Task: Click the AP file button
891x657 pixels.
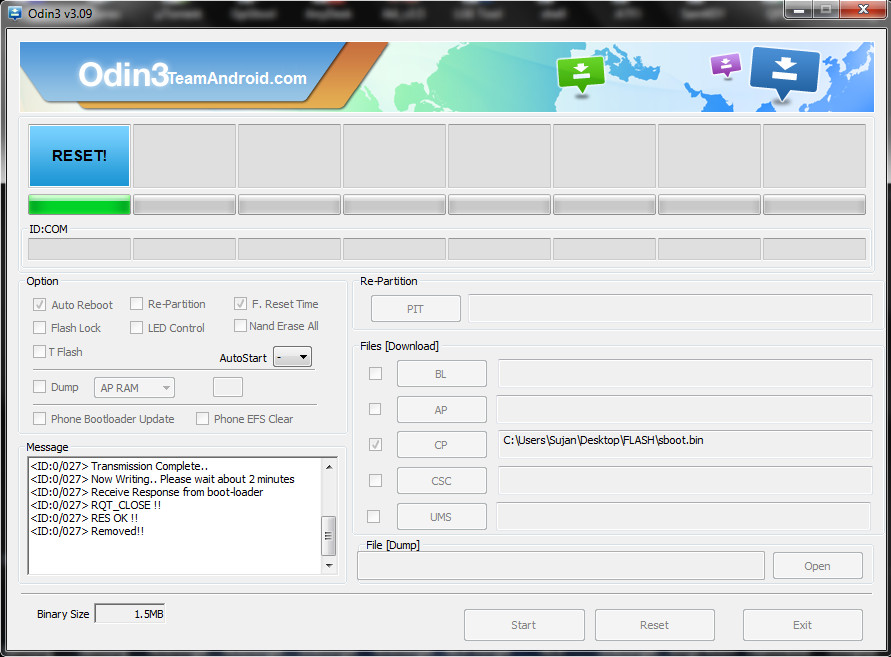Action: (x=442, y=410)
